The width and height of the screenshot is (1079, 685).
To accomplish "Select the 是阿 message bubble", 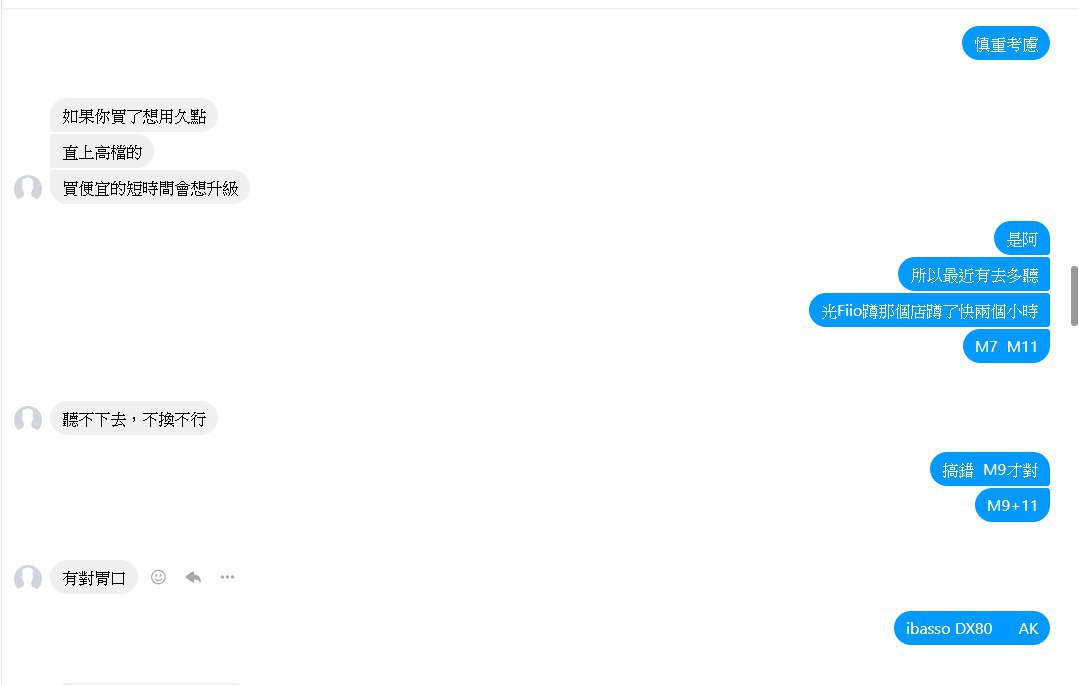I will coord(1022,239).
